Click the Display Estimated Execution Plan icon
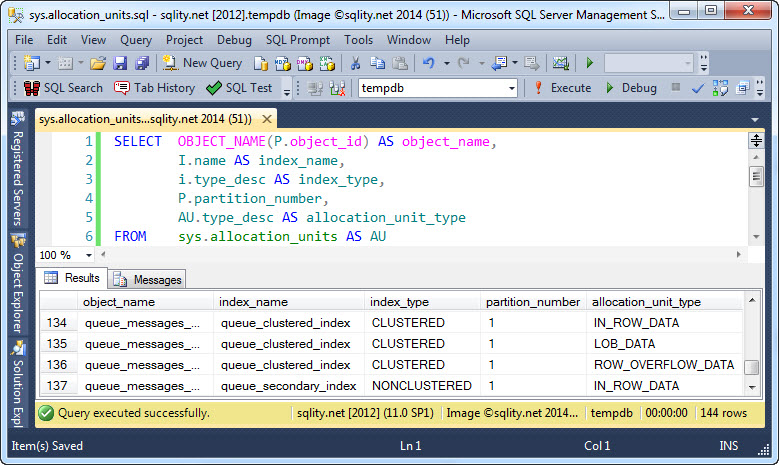The height and width of the screenshot is (465, 779). [720, 88]
